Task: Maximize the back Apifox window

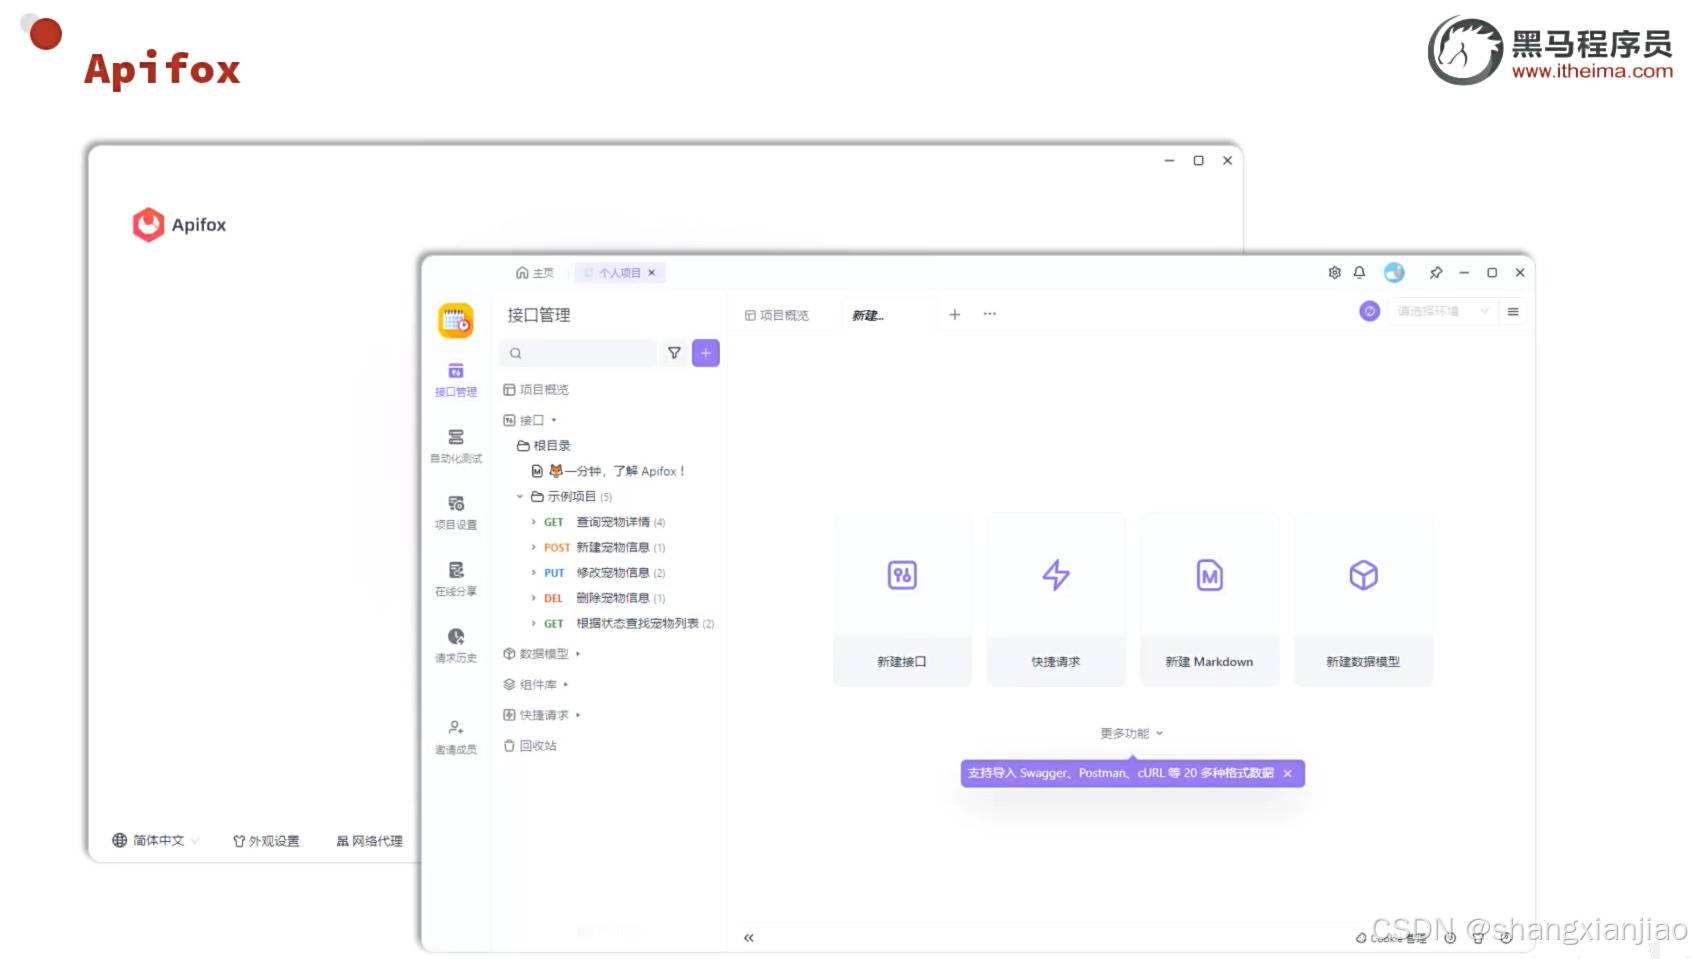Action: pos(1198,161)
